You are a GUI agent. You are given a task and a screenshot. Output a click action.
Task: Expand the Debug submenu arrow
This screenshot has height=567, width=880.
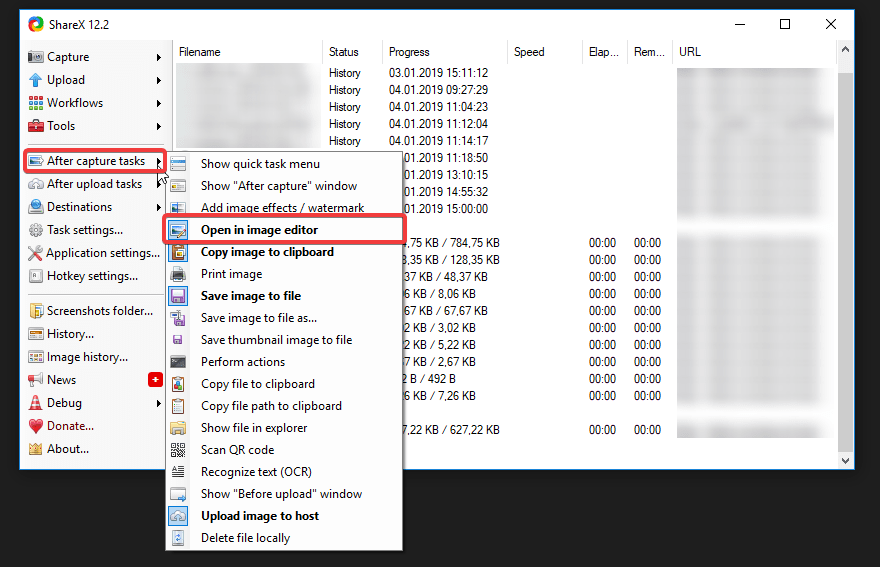point(159,404)
